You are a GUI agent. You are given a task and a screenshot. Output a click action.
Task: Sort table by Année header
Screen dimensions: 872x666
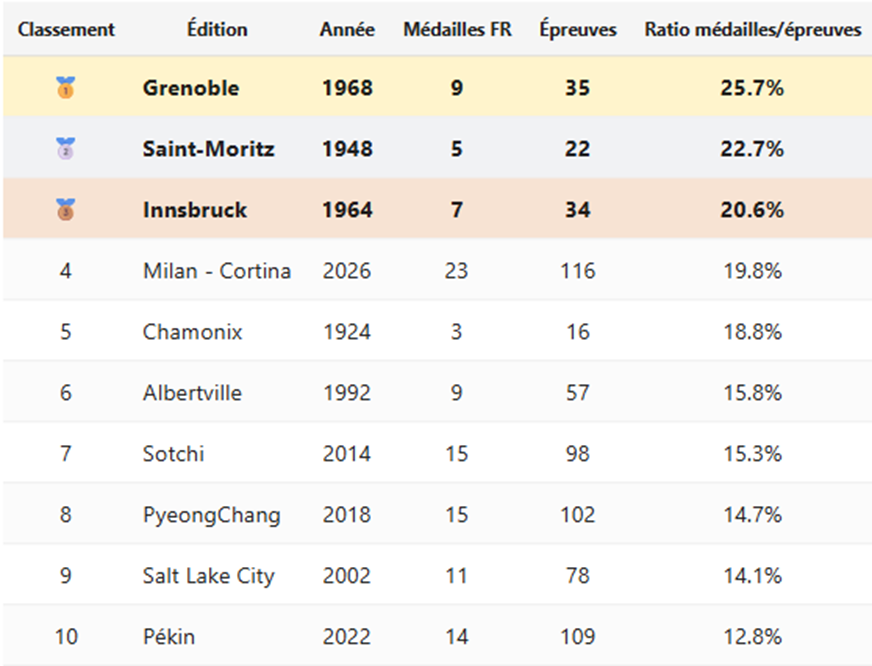(347, 29)
